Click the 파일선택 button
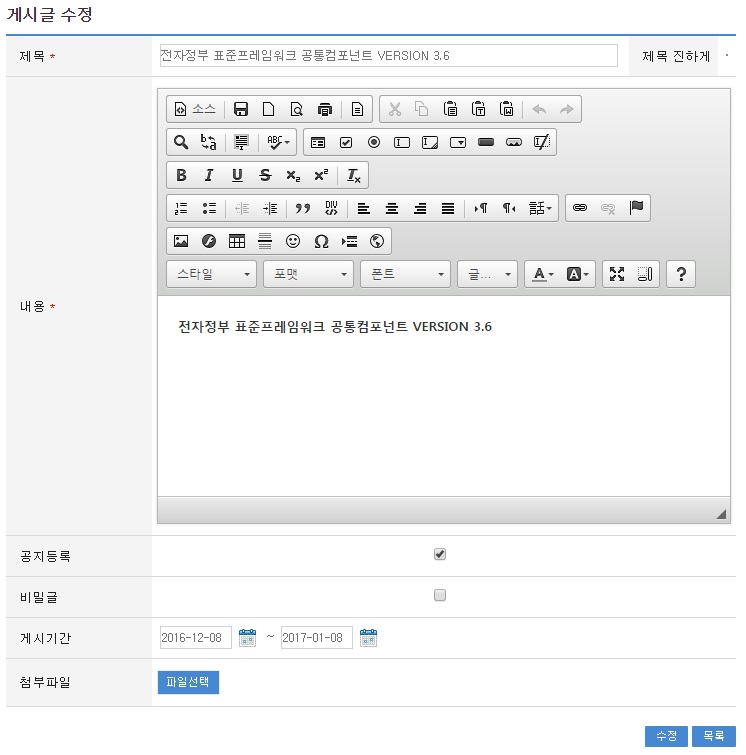The image size is (746, 755). click(188, 682)
